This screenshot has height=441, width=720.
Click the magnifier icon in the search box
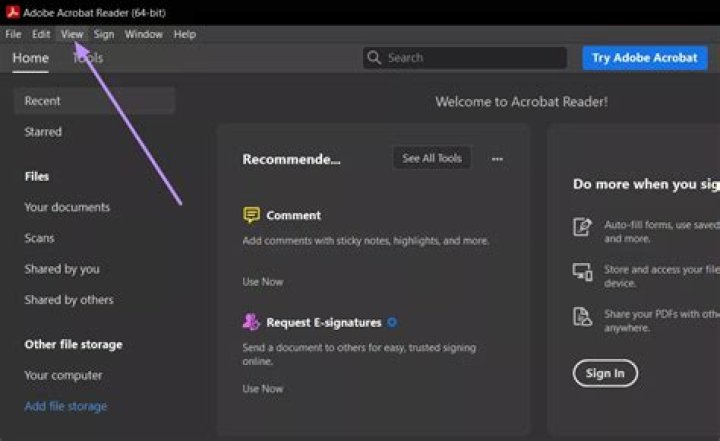[374, 57]
